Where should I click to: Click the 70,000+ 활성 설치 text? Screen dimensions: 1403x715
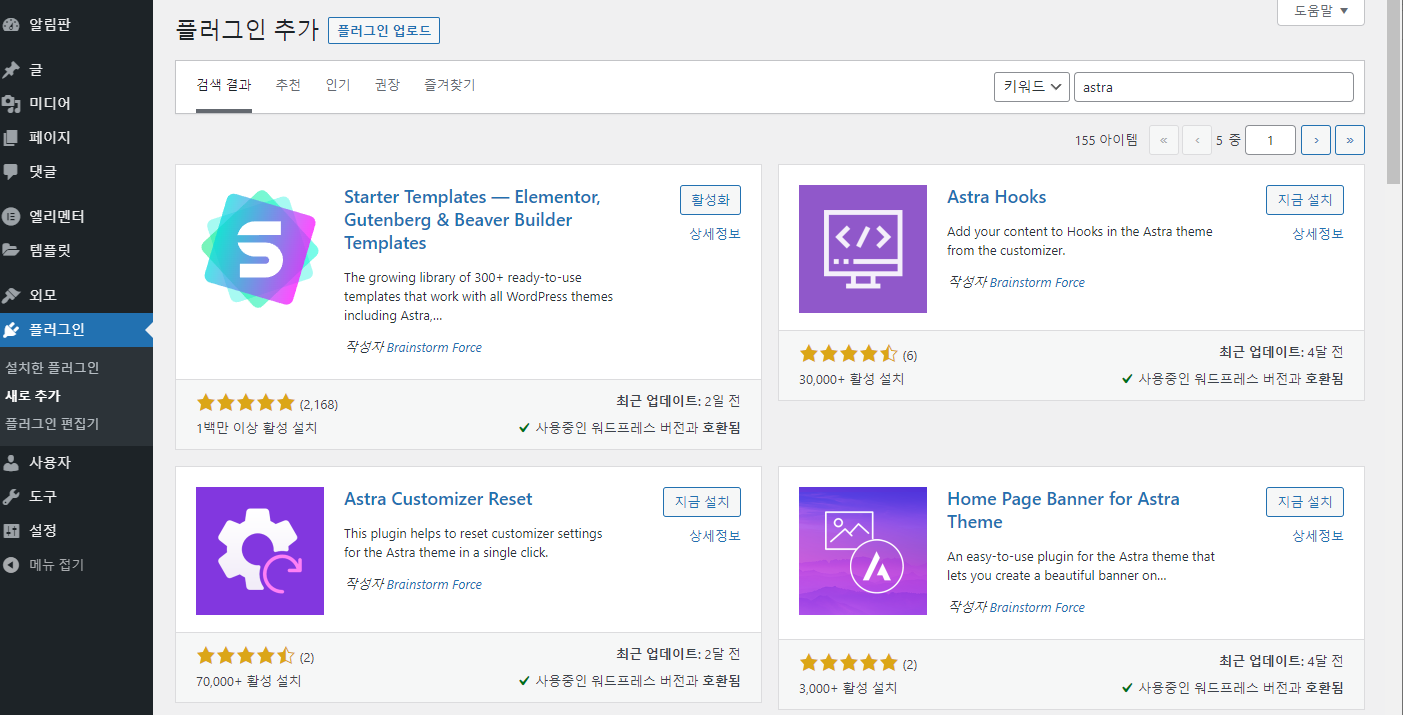click(x=249, y=681)
